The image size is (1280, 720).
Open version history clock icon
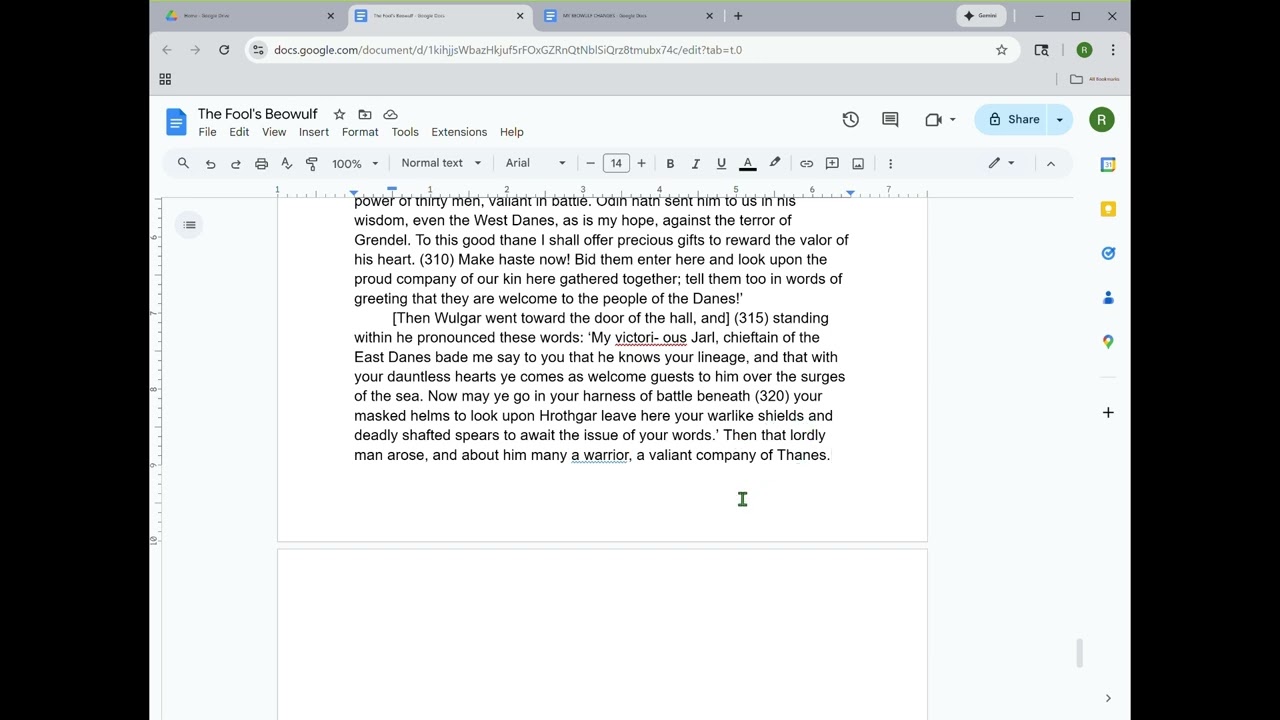pyautogui.click(x=850, y=120)
